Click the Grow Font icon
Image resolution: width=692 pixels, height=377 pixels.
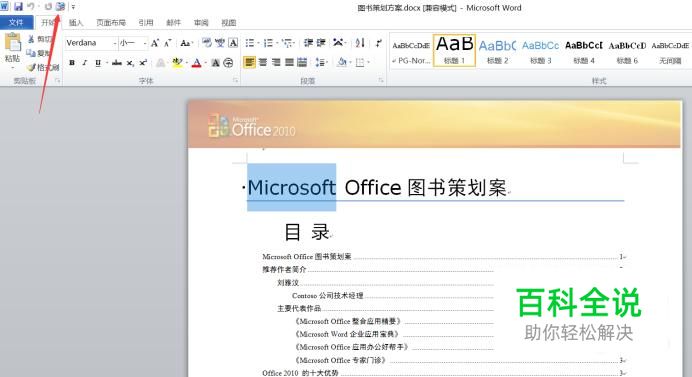[155, 43]
